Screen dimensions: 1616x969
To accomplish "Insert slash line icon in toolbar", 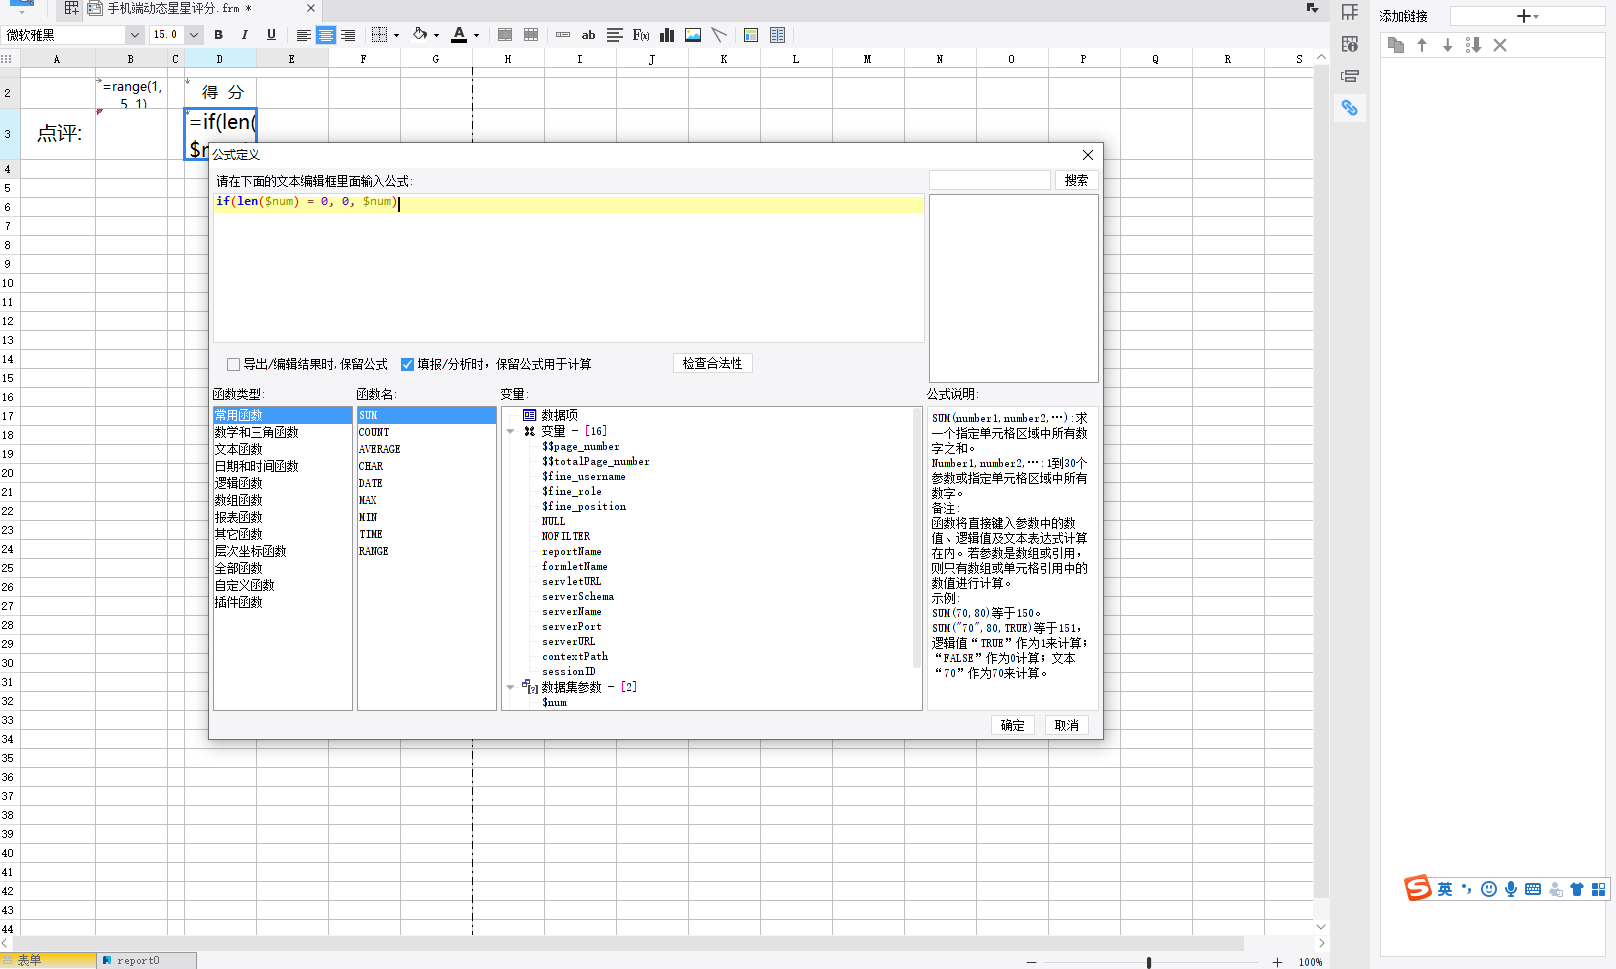I will tap(719, 35).
